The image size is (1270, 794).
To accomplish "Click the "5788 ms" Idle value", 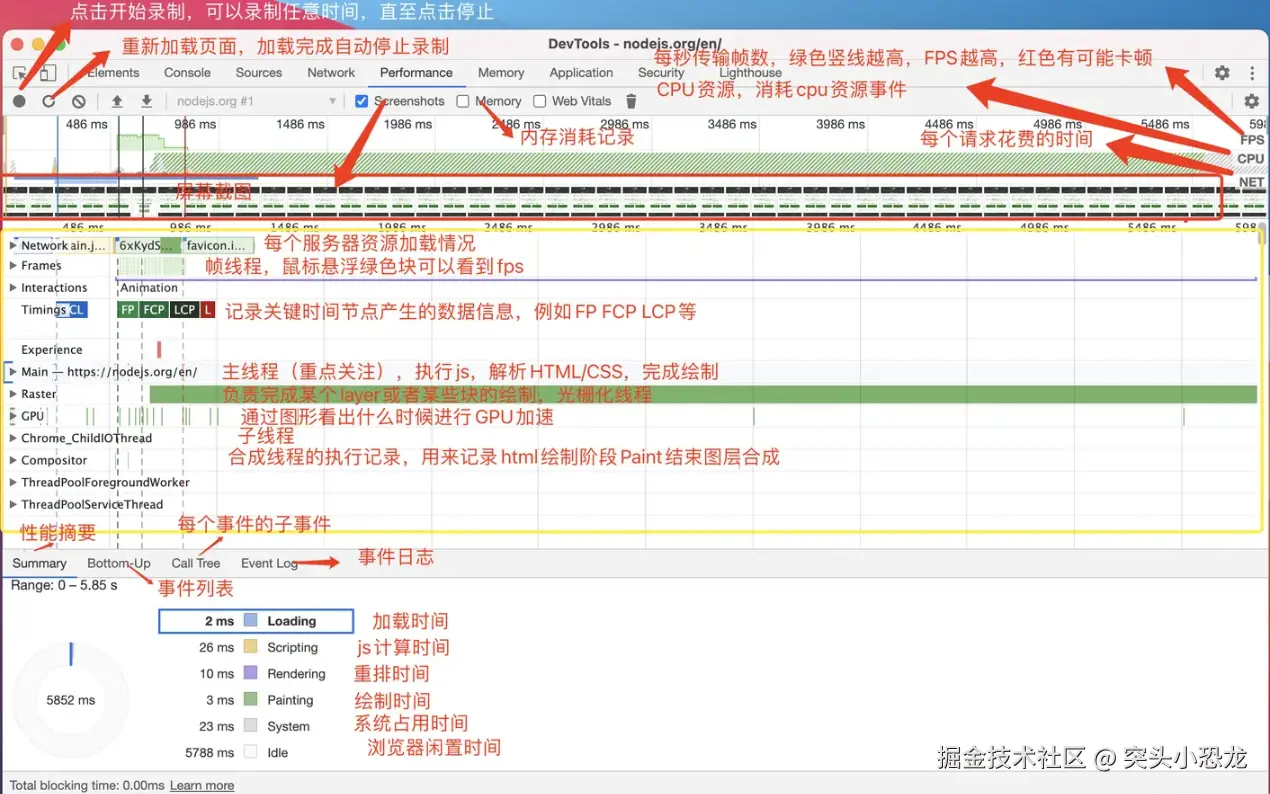I will [210, 752].
